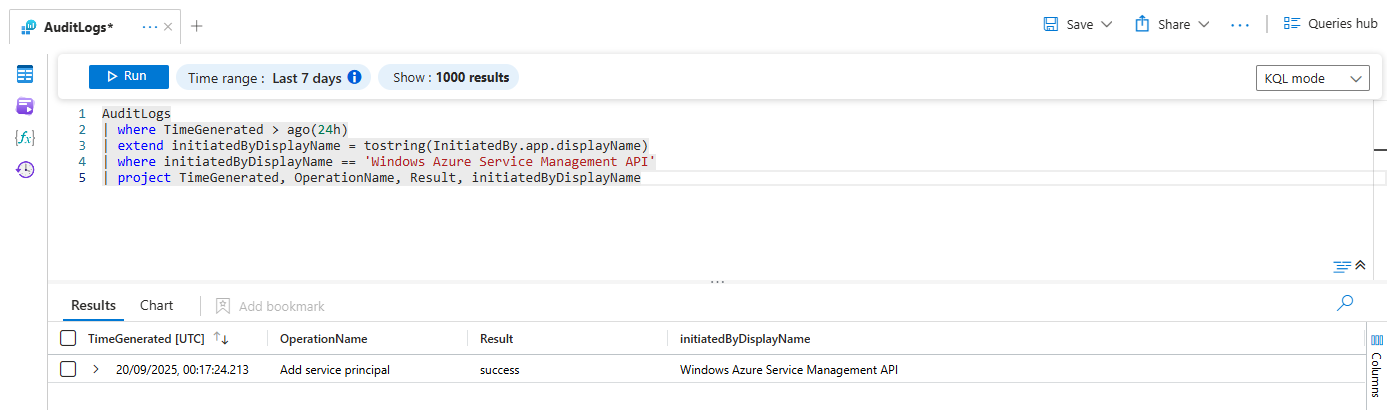Open the Functions fx sidebar icon
This screenshot has height=410, width=1399.
tap(25, 138)
